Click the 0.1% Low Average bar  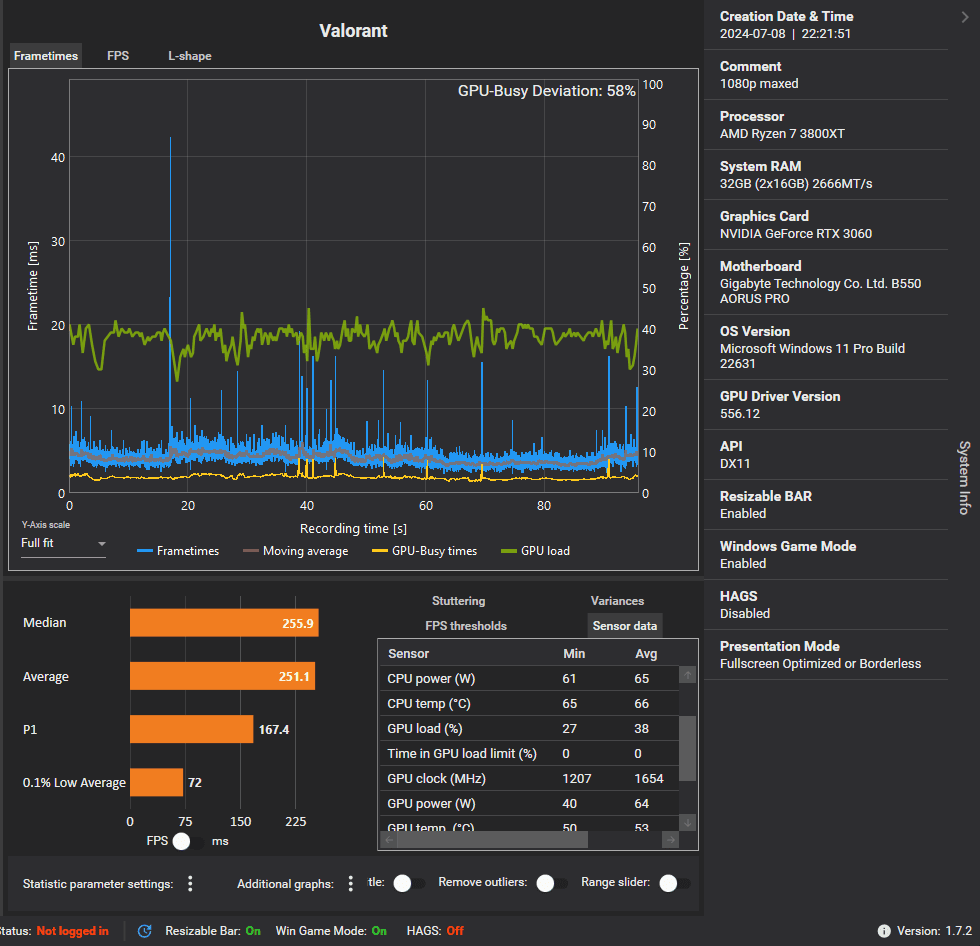tap(156, 782)
